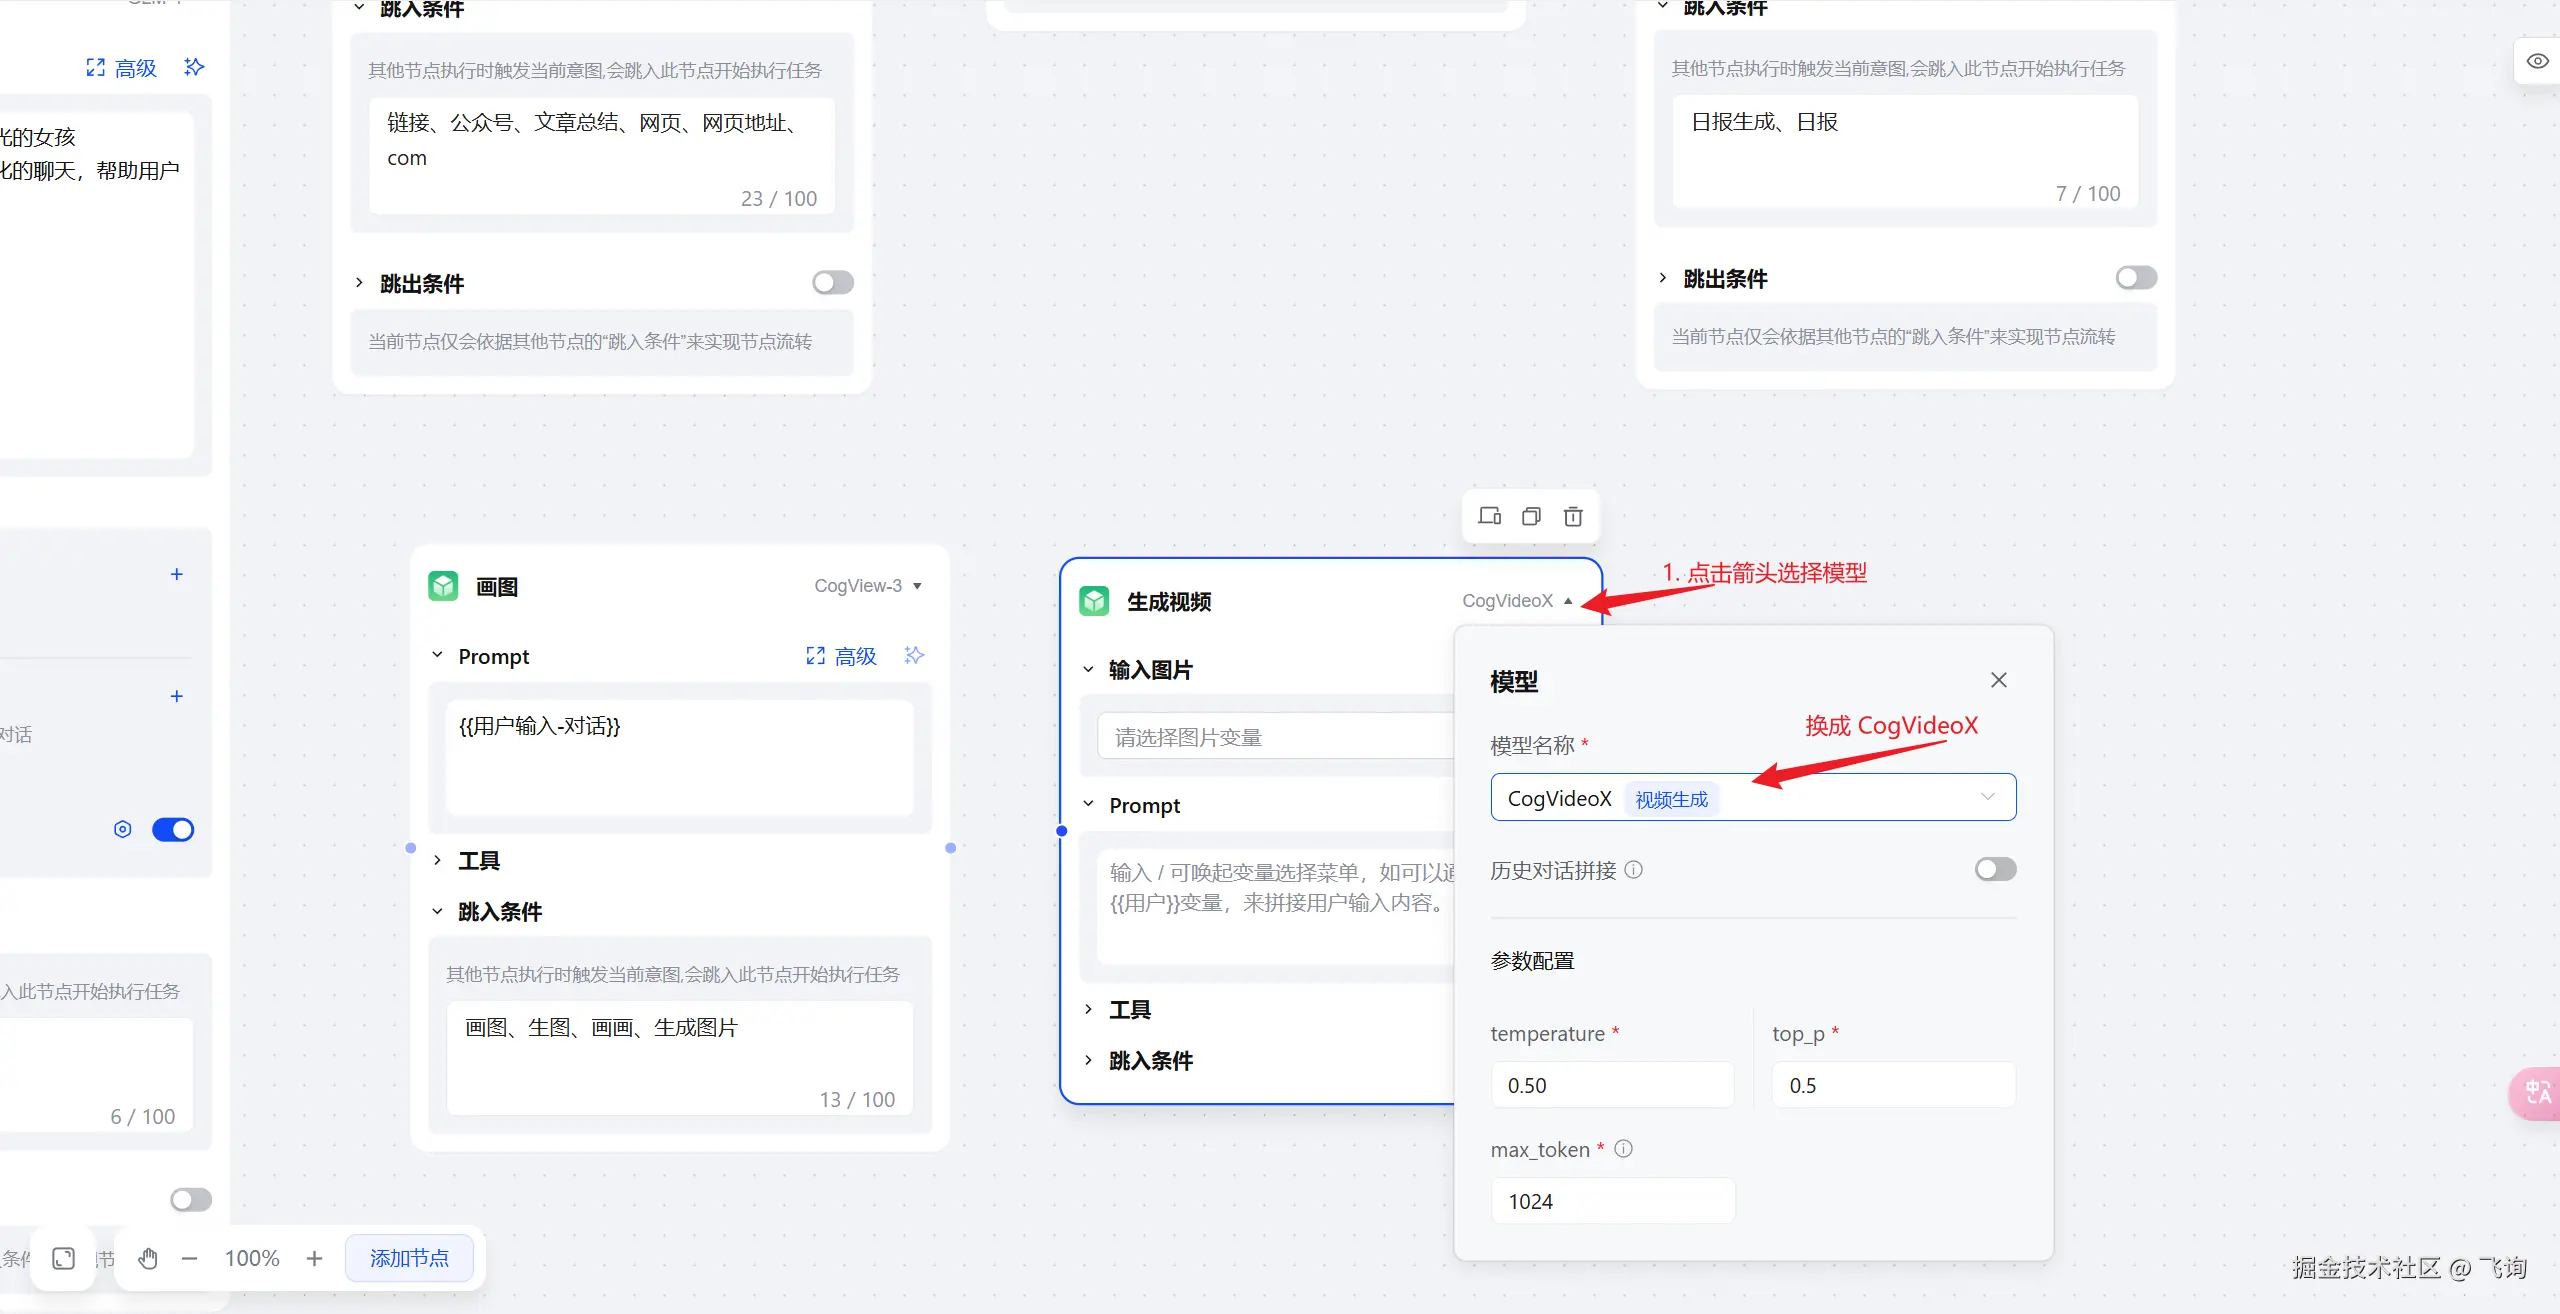
Task: Expand 跳入条件 in 生成视频 node
Action: 1150,1060
